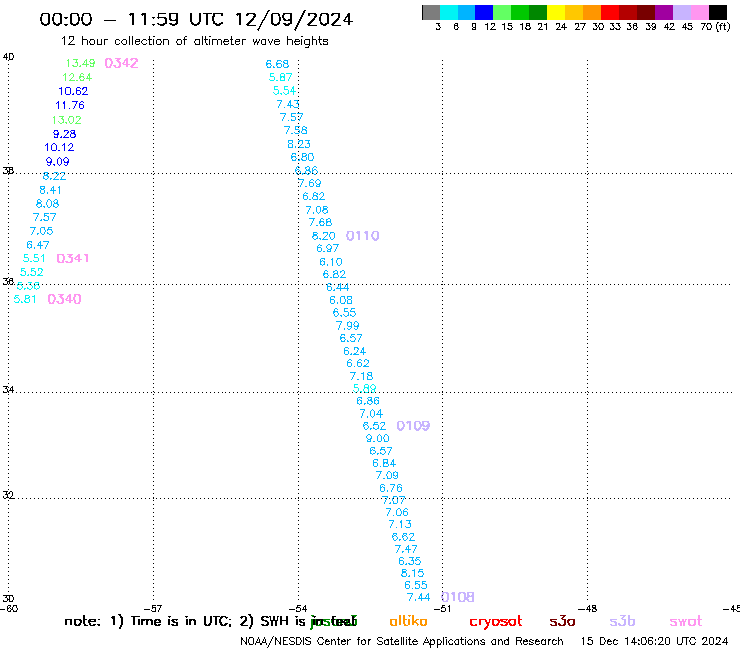This screenshot has width=740, height=650.
Task: Click the 7.47 wave height value
Action: point(406,549)
